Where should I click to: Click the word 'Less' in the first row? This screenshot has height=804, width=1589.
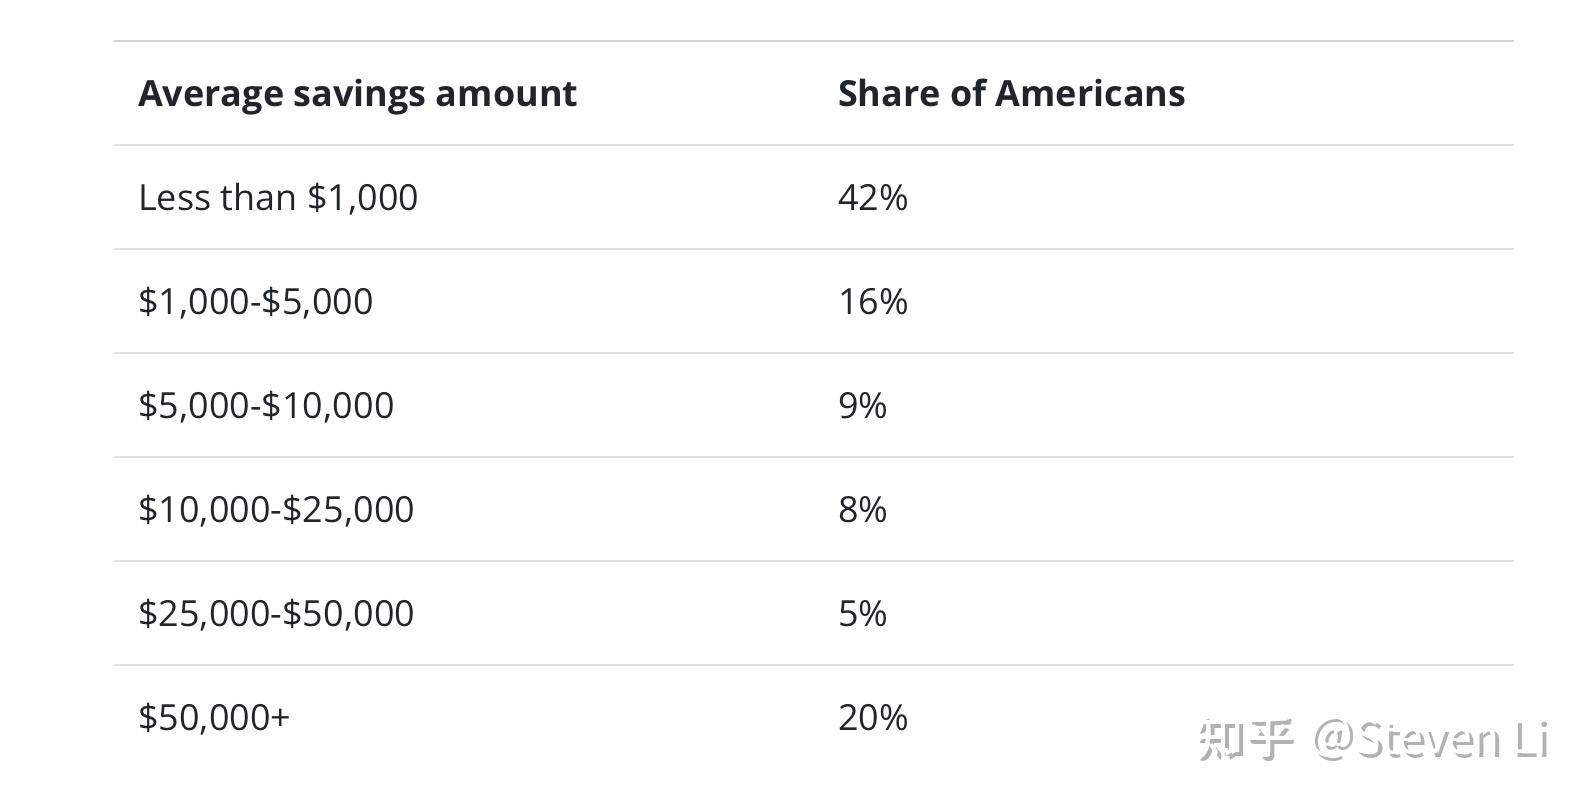[167, 198]
